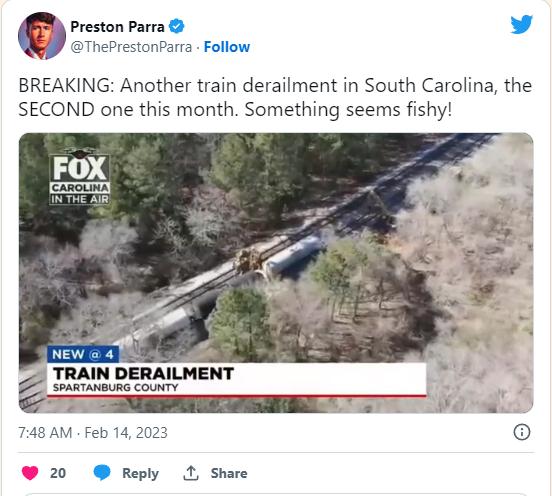This screenshot has width=552, height=496.
Task: Click the Reply text label
Action: pos(140,473)
